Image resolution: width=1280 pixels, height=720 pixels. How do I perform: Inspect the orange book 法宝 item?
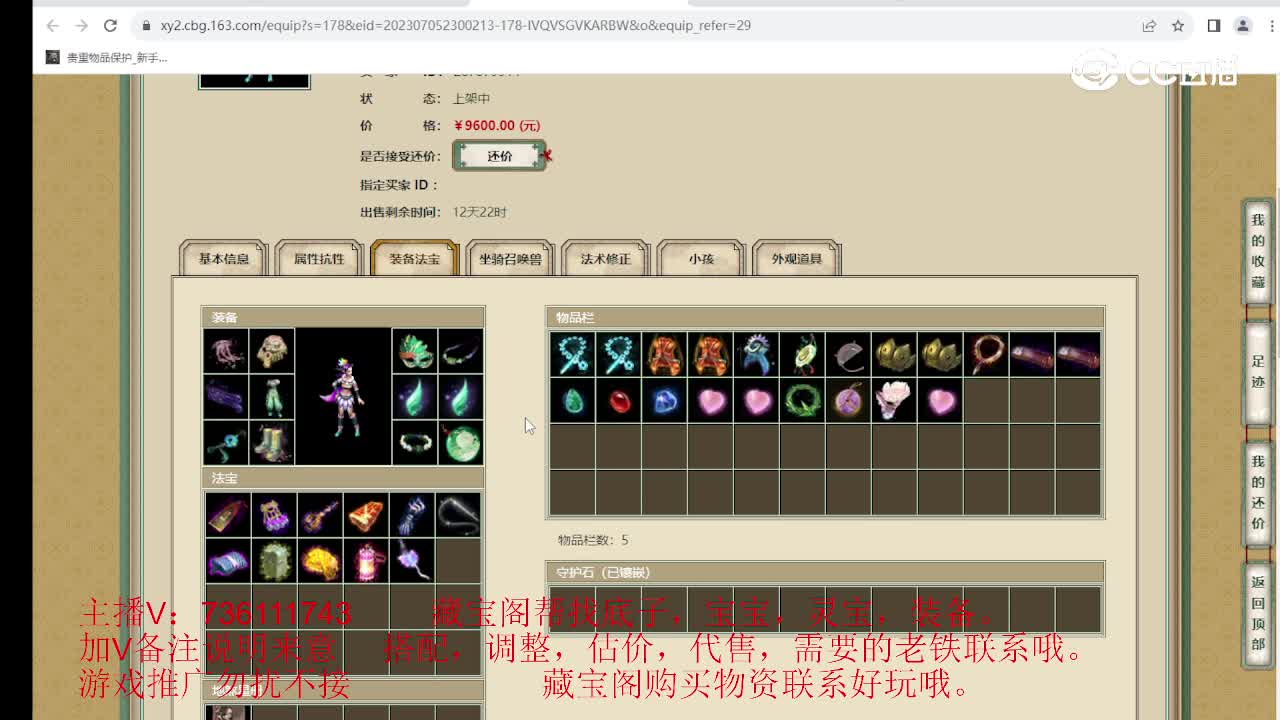point(366,515)
